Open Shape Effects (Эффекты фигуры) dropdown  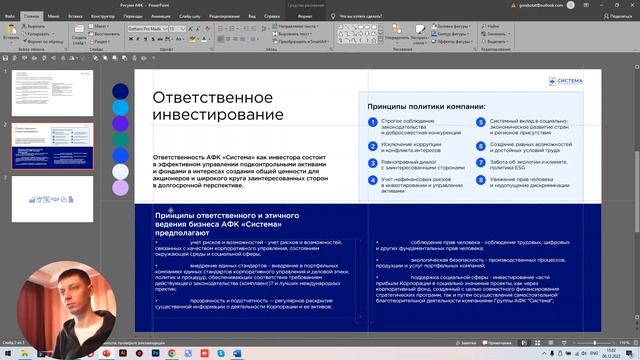point(452,42)
